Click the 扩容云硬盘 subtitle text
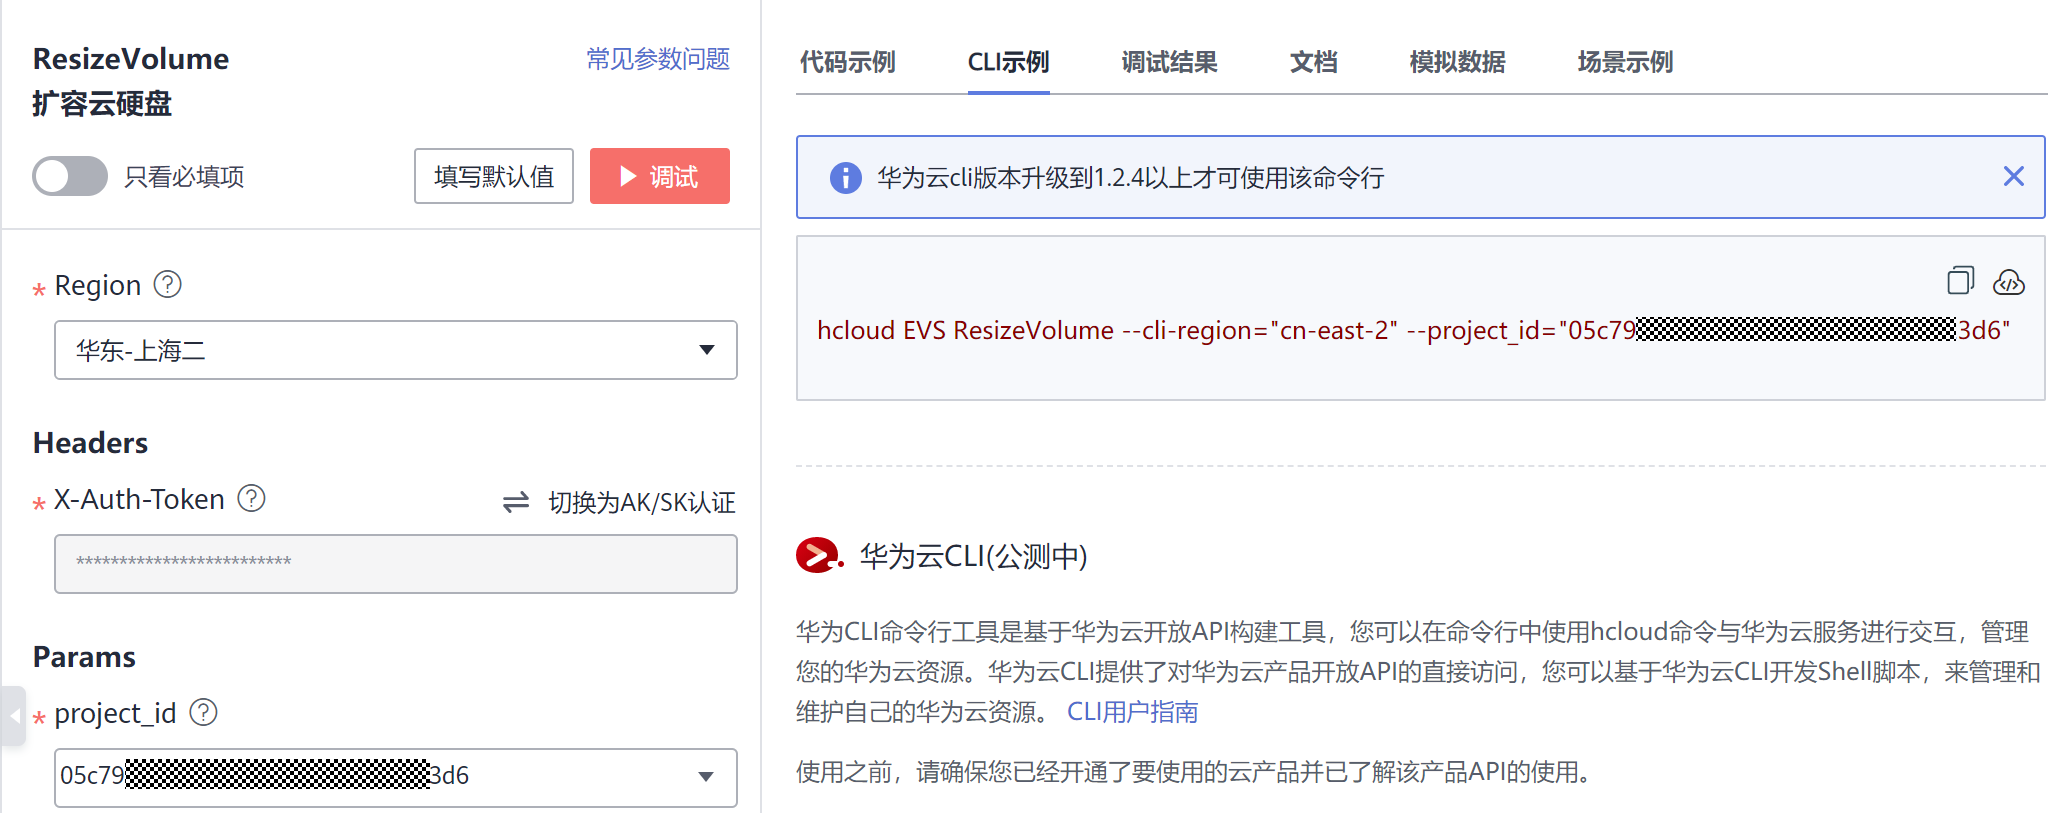The width and height of the screenshot is (2049, 813). coord(102,104)
